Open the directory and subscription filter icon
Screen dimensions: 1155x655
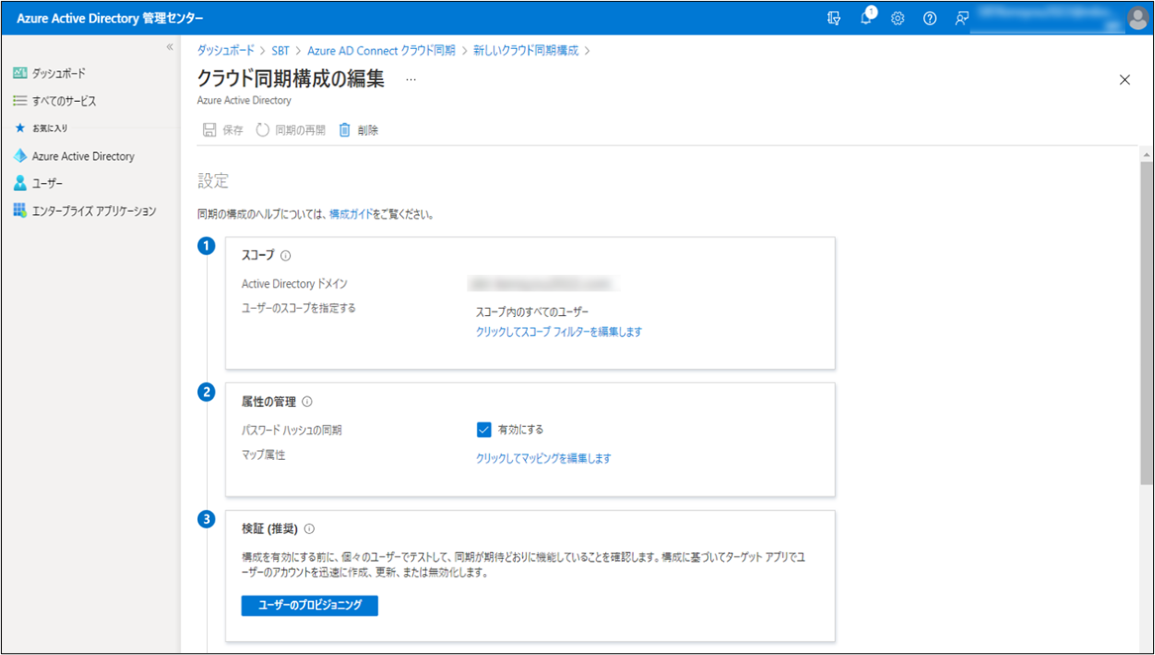(834, 18)
